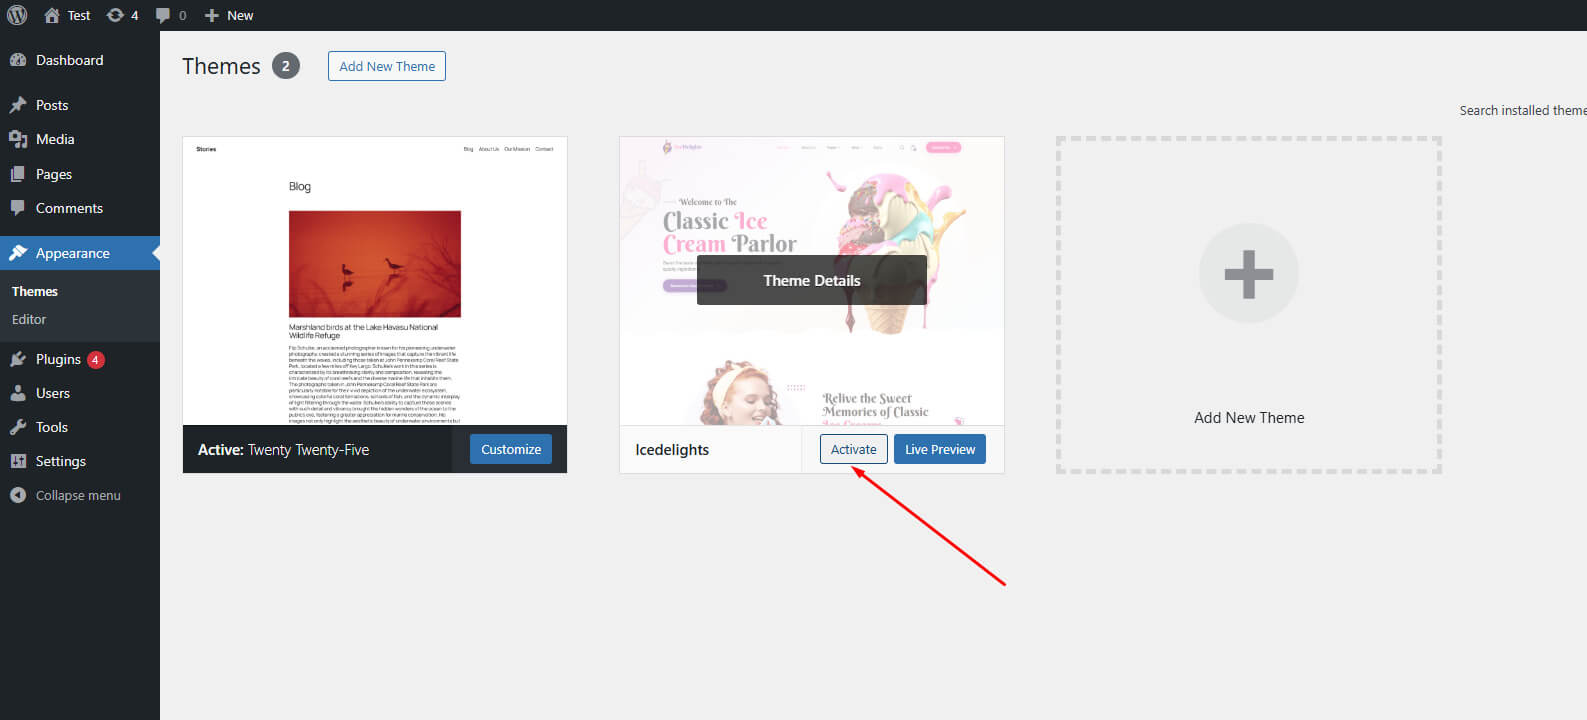Click the Media icon in sidebar
This screenshot has height=720, width=1587.
click(x=18, y=139)
